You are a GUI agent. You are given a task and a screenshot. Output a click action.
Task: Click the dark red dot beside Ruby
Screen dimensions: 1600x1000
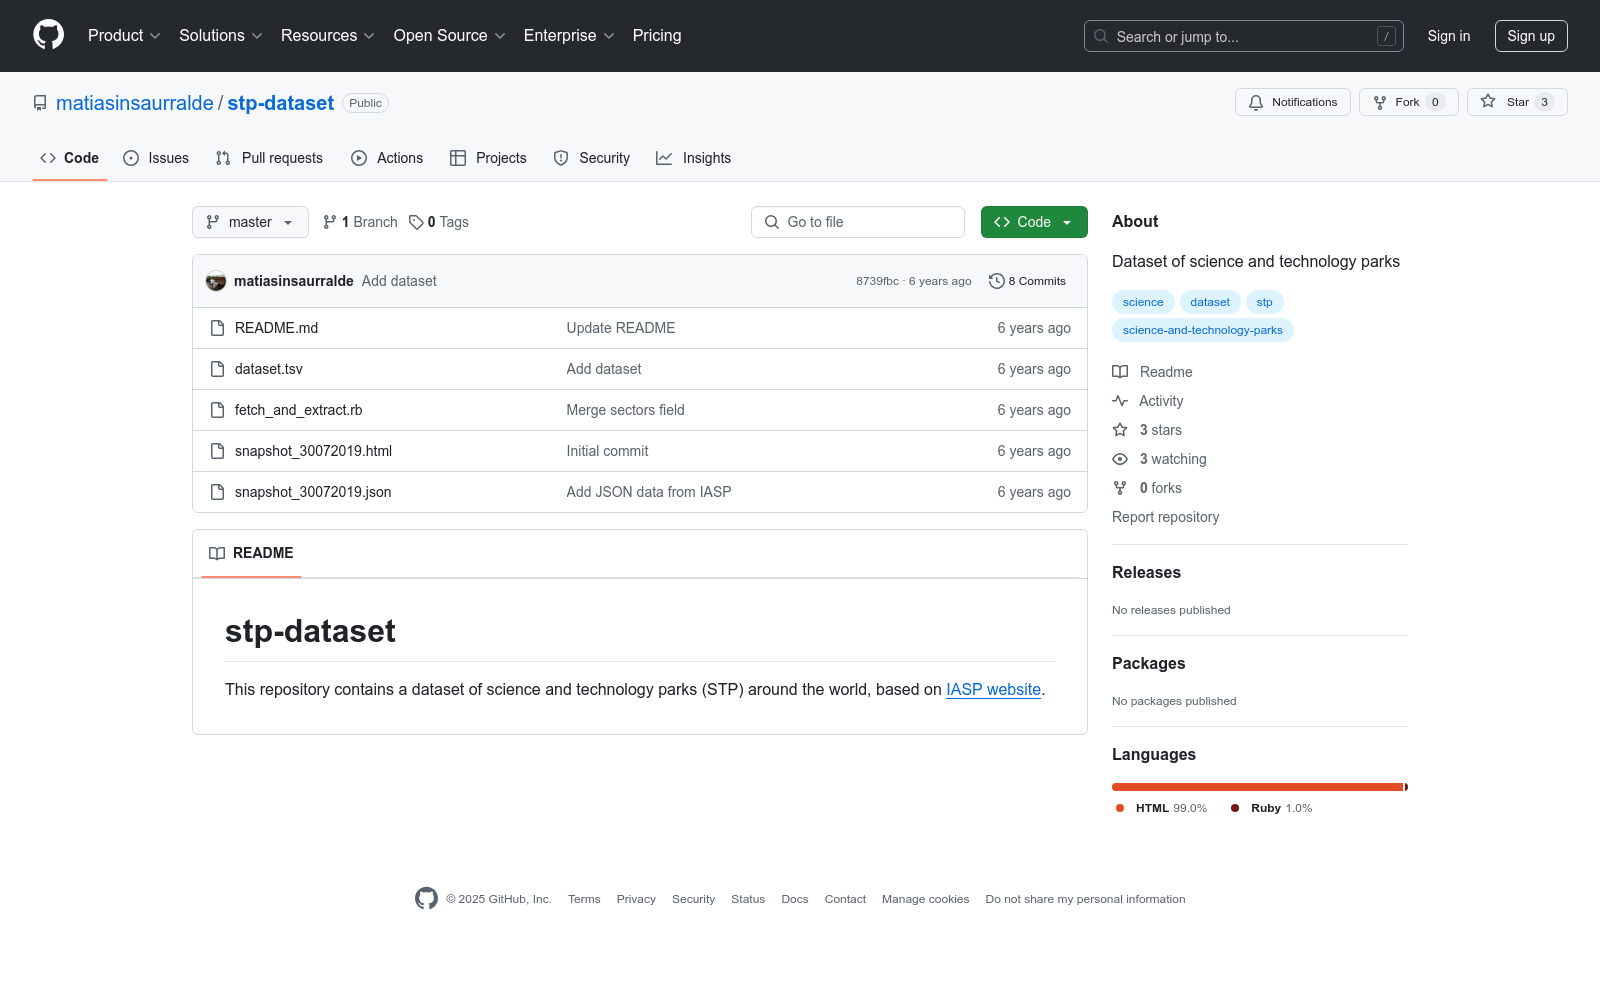(1235, 808)
